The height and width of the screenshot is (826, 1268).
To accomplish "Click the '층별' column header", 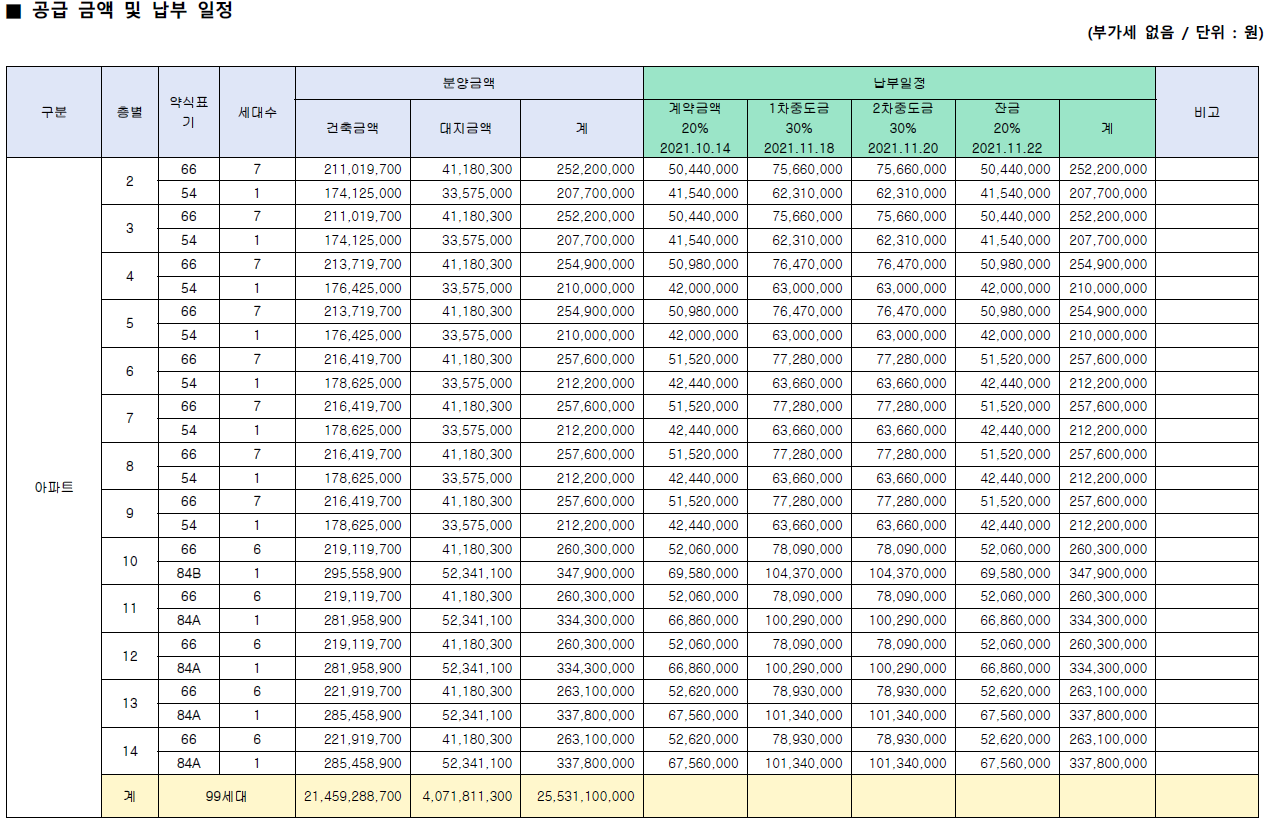I will (130, 112).
